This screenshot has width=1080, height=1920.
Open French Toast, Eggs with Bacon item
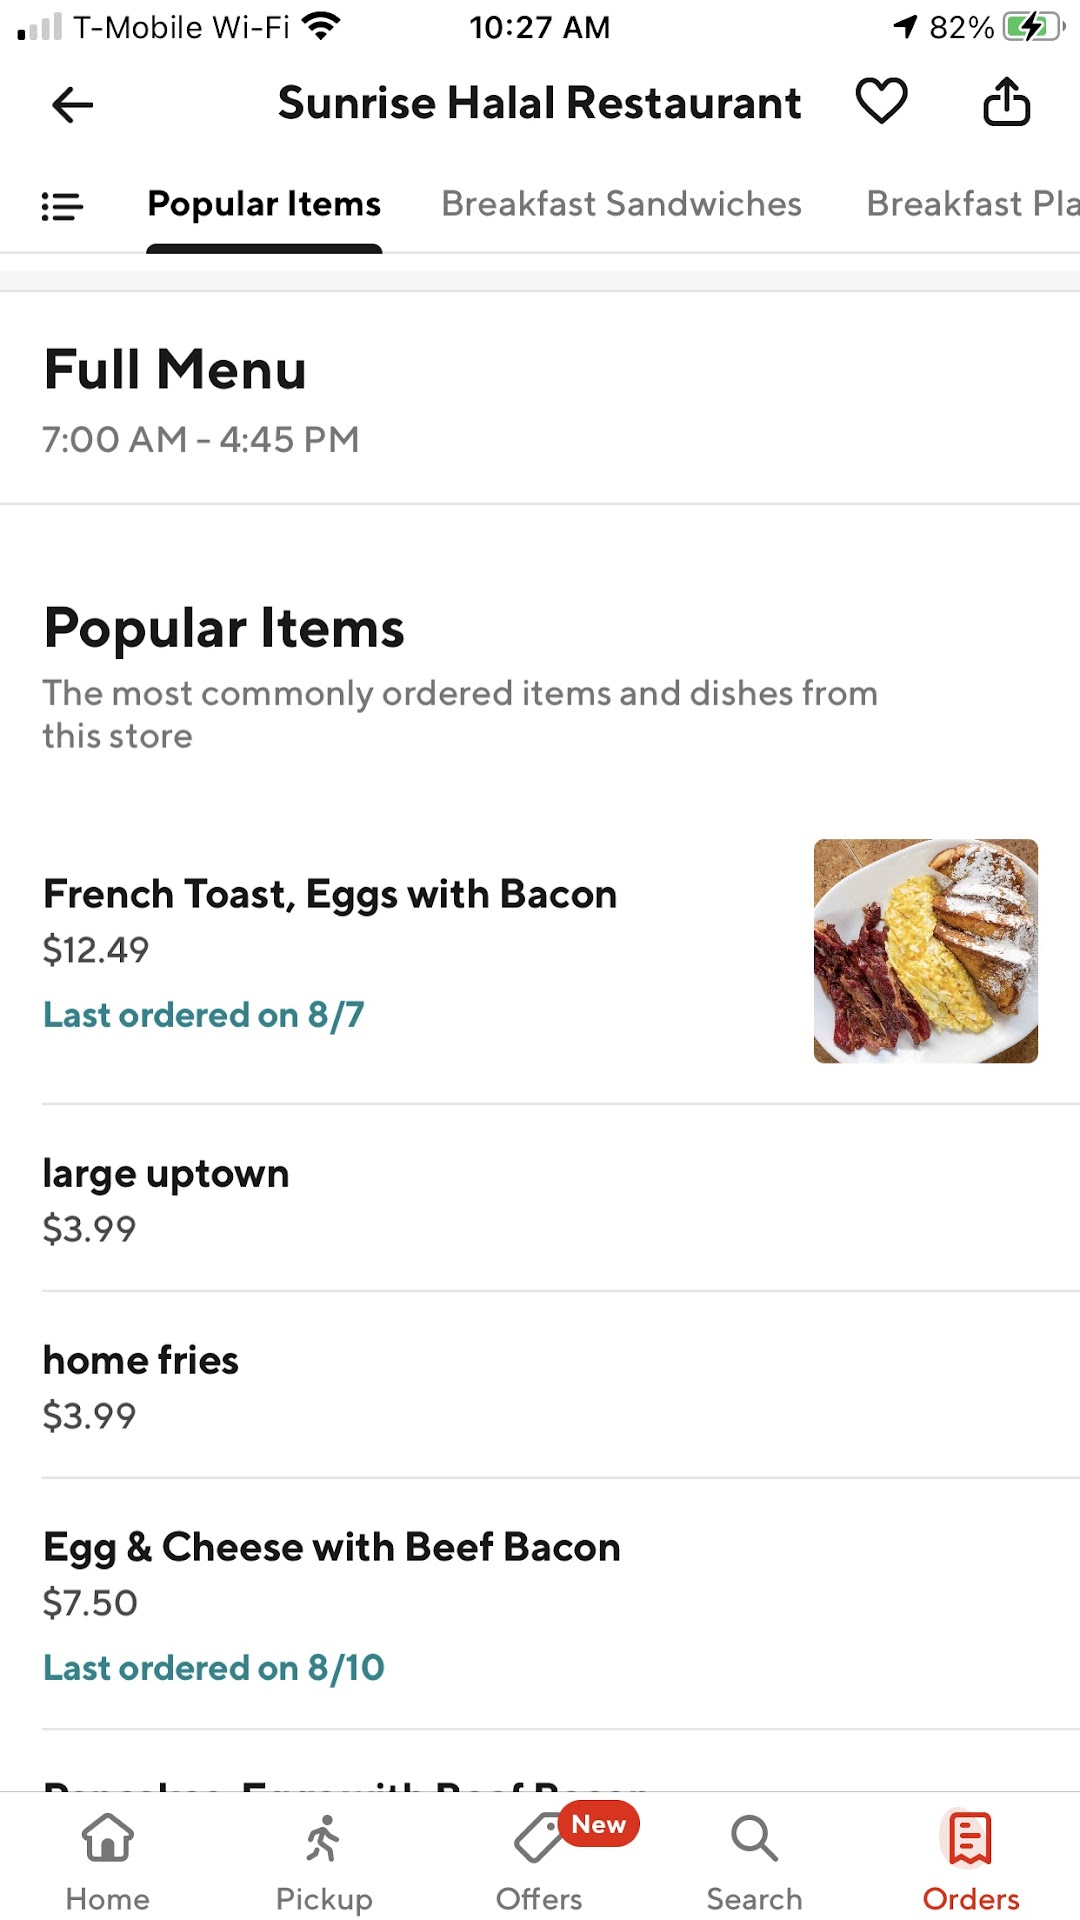pyautogui.click(x=330, y=895)
